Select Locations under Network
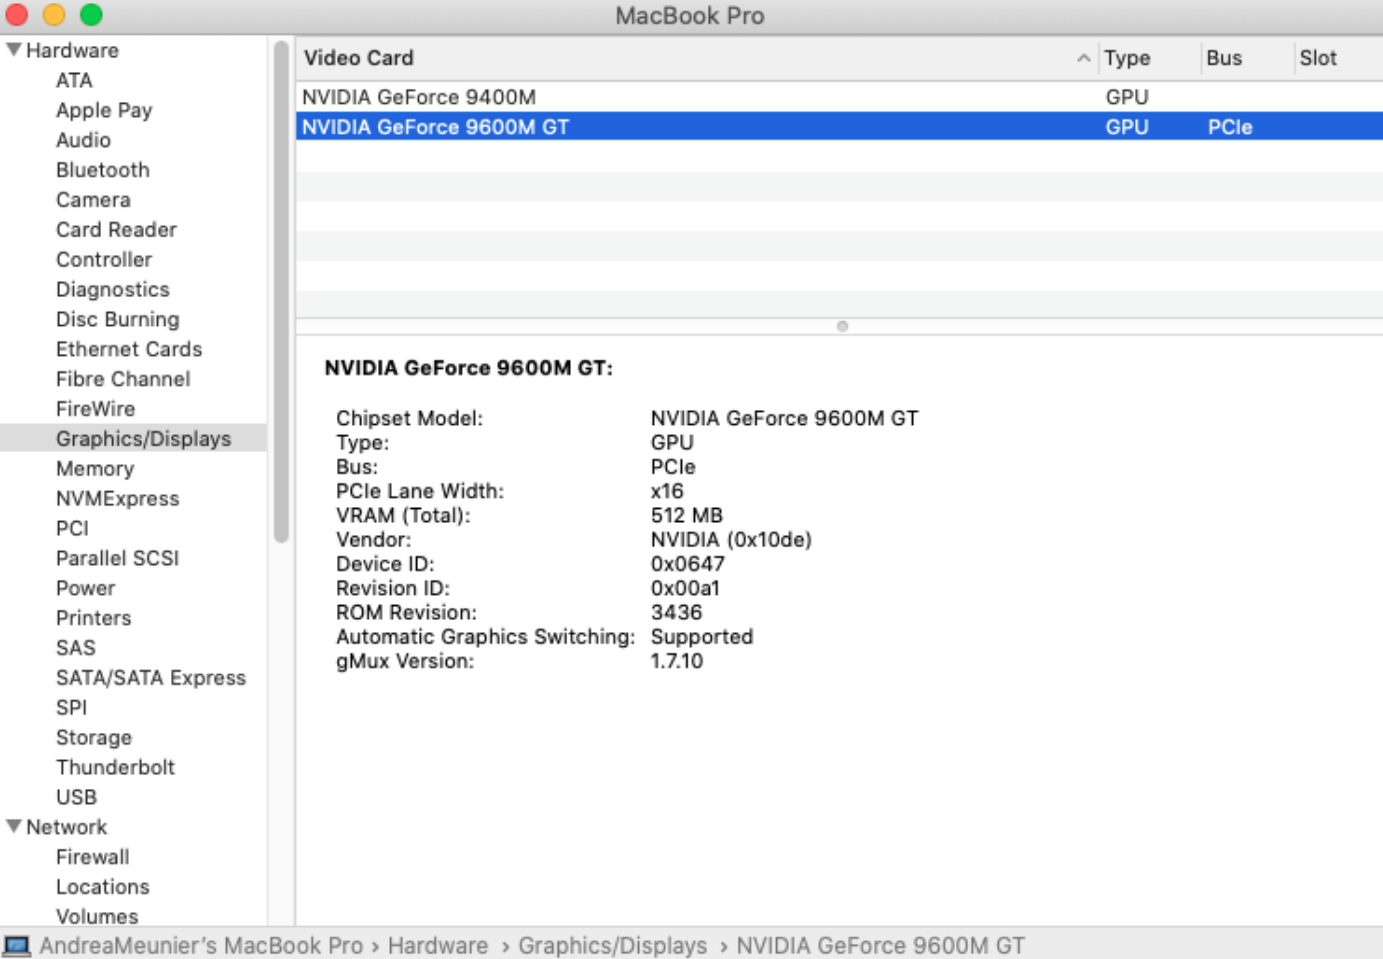 (103, 887)
